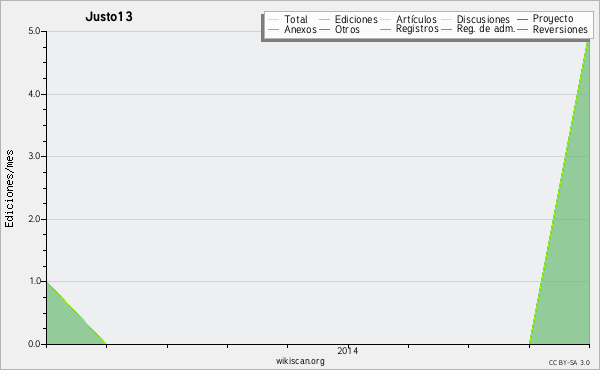Click the Ediciones legend label

[x=356, y=19]
